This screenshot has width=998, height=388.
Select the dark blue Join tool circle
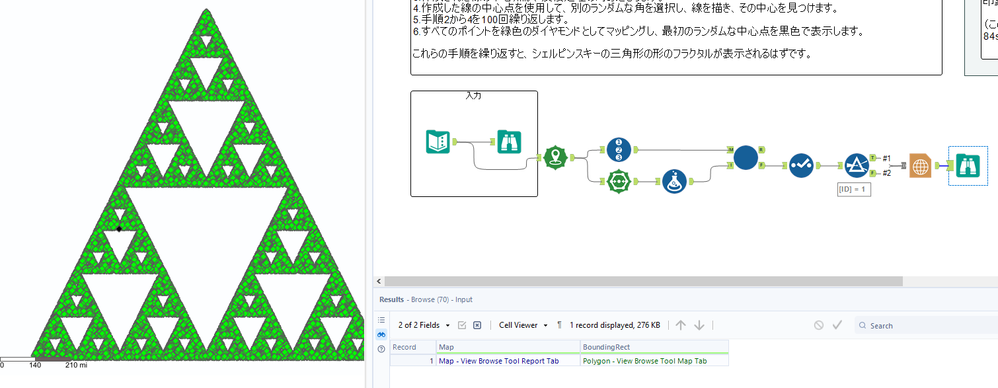(x=746, y=158)
